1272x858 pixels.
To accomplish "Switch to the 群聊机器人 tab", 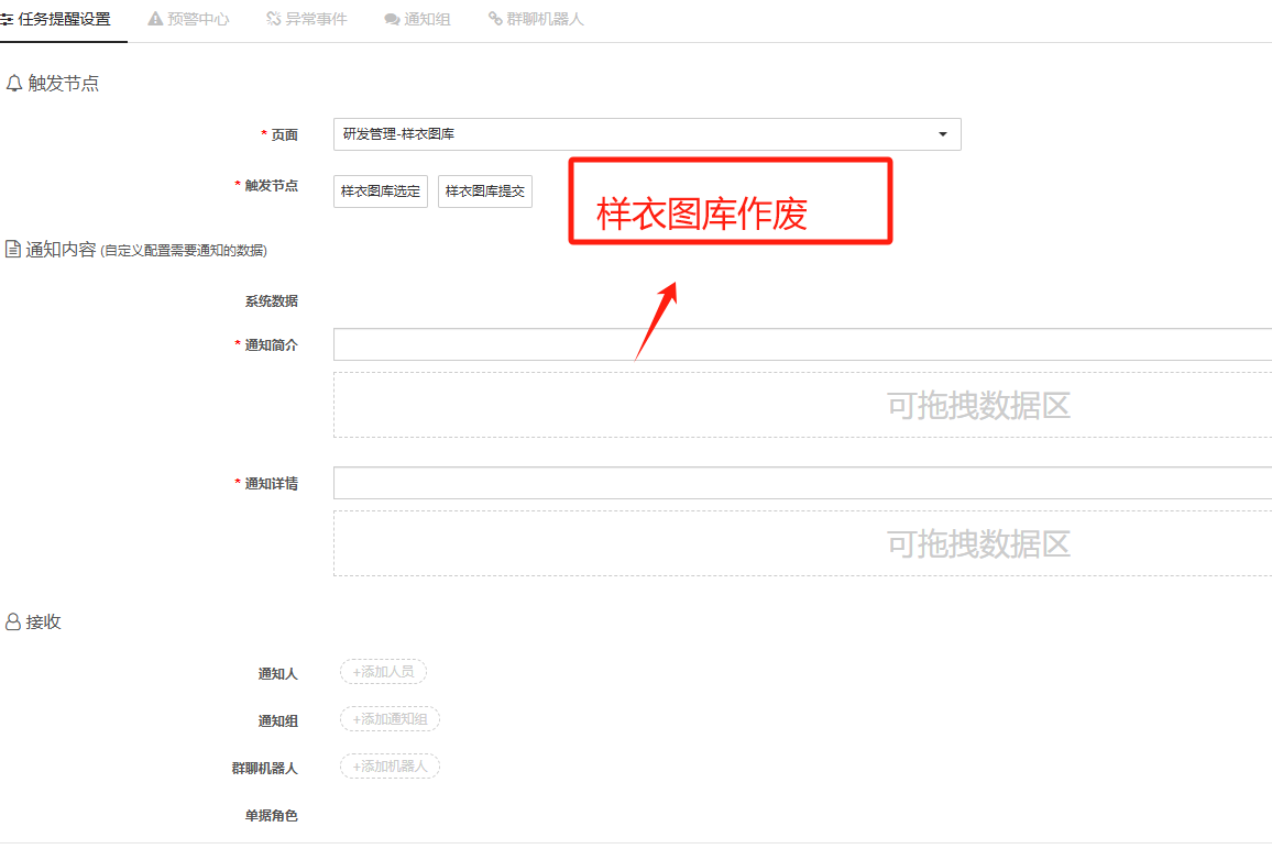I will pos(535,19).
